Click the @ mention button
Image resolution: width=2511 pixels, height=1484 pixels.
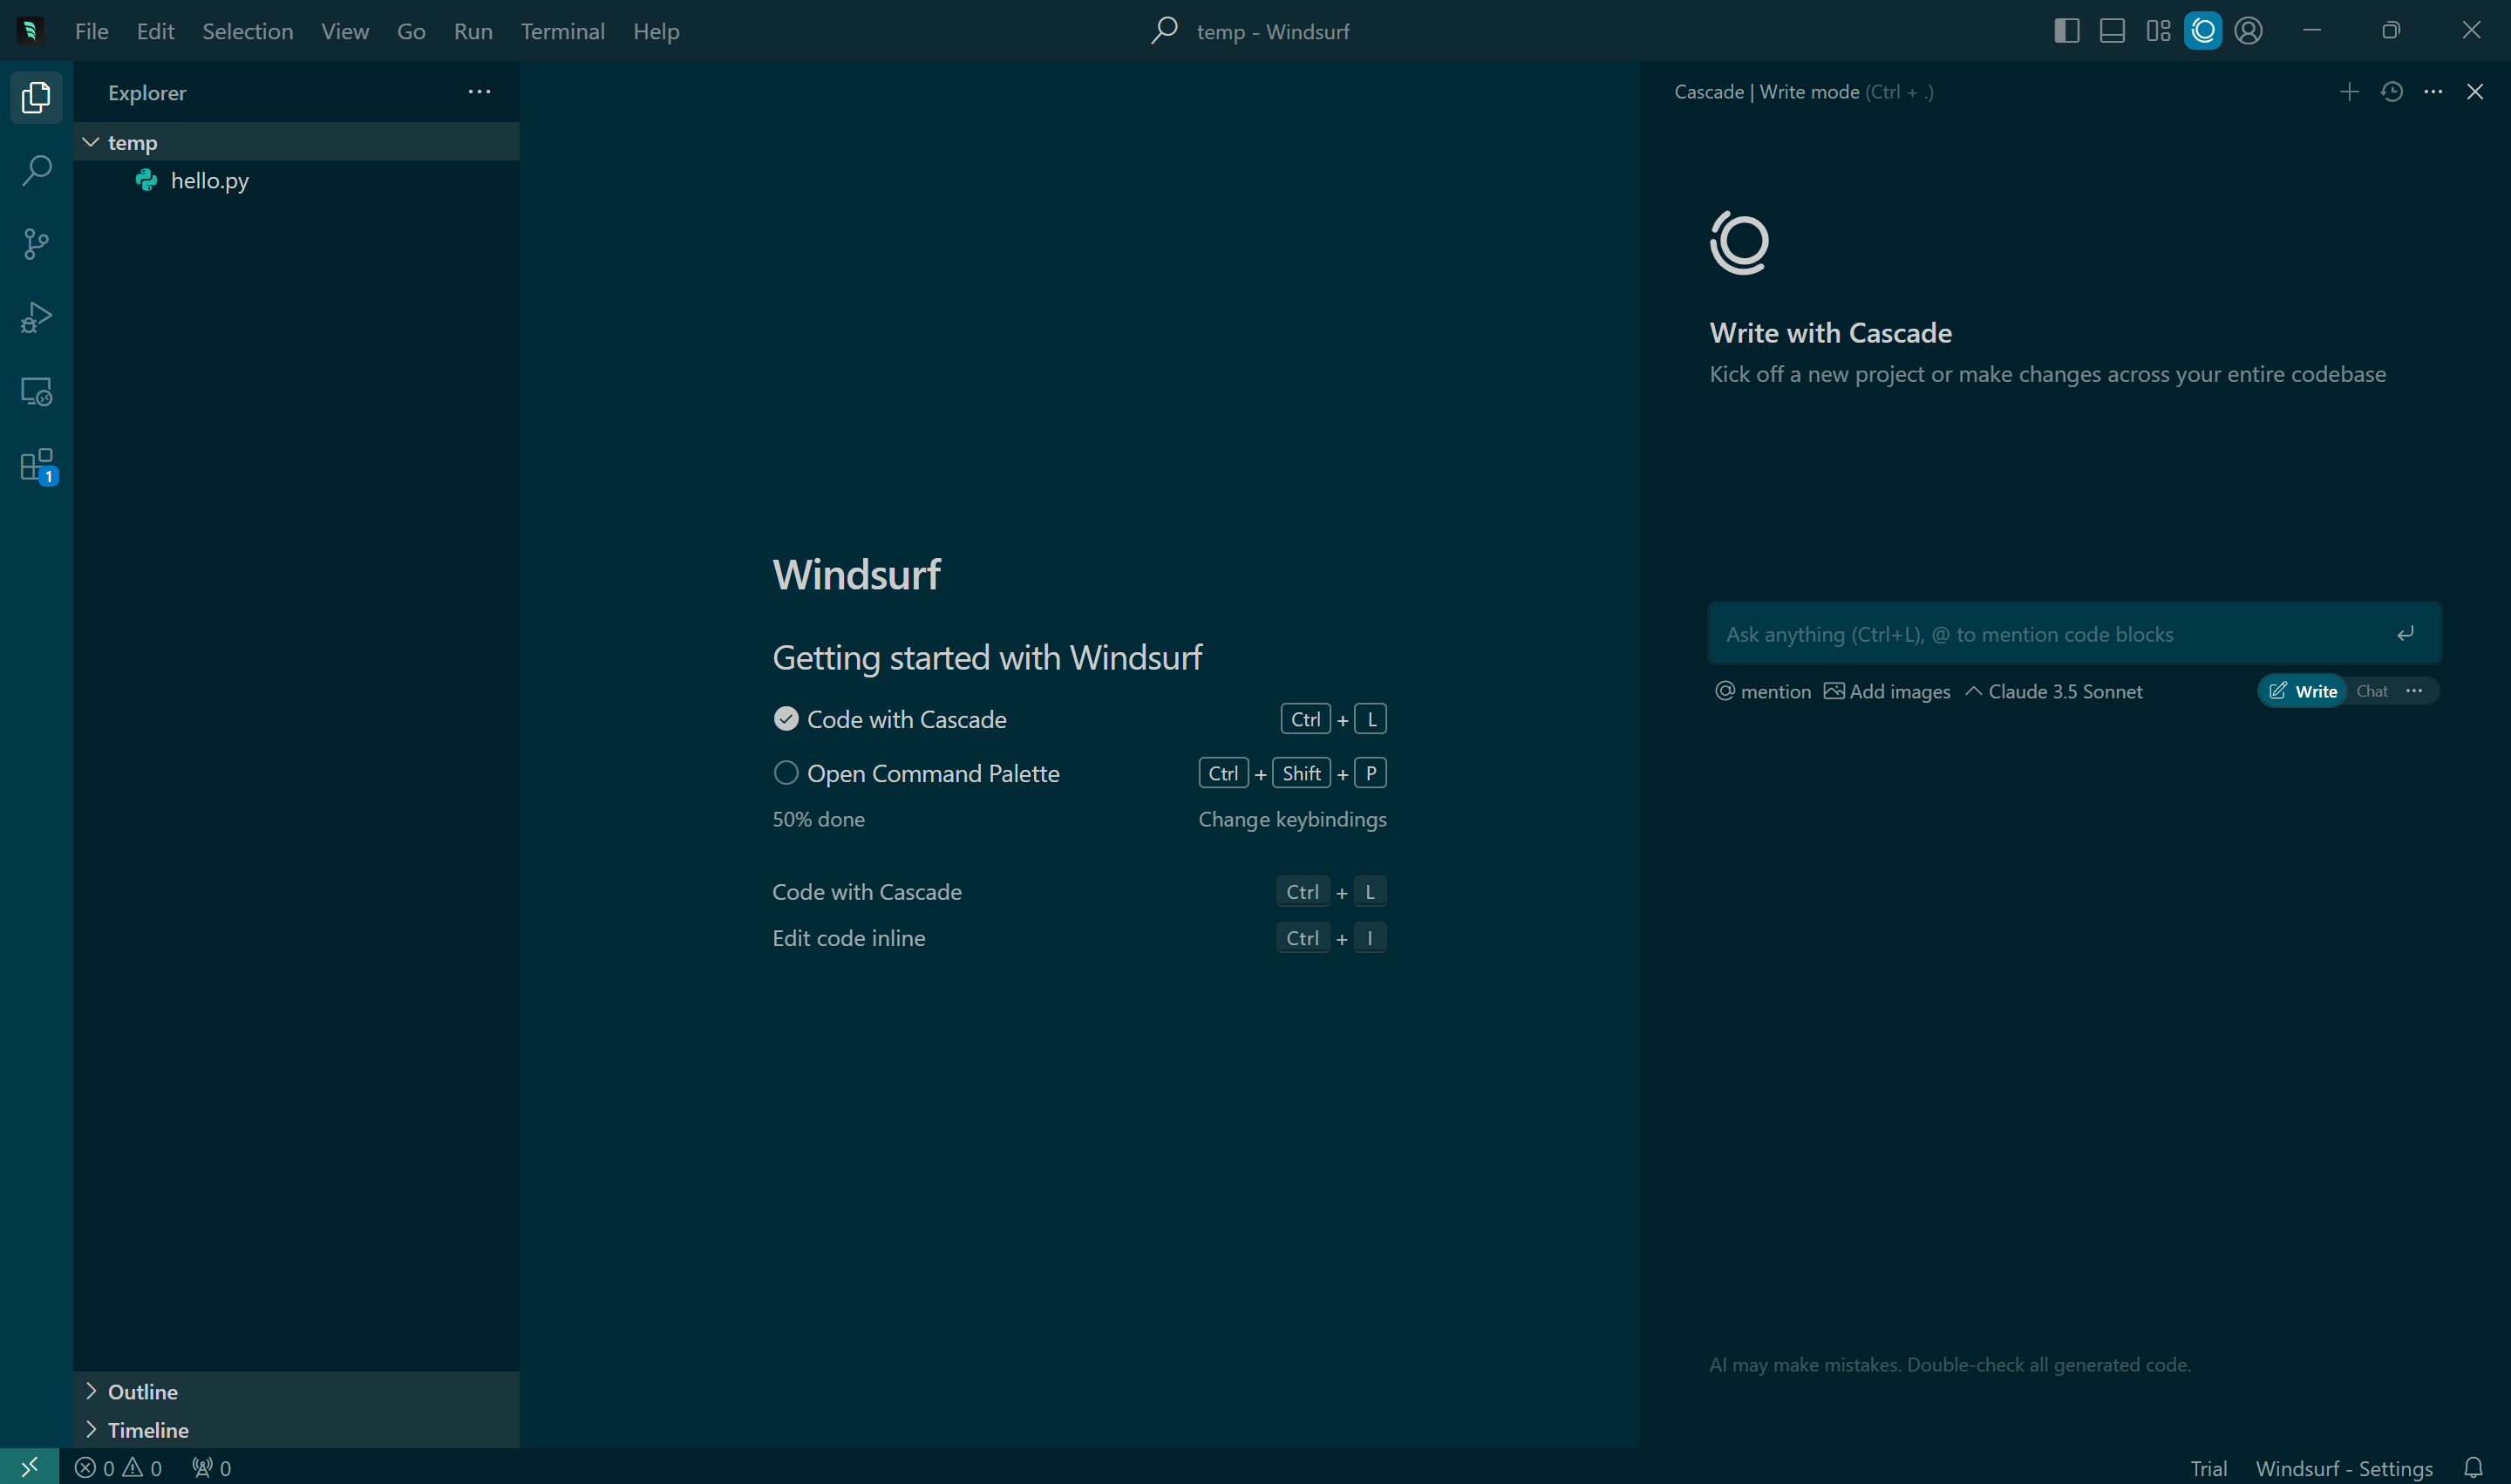pyautogui.click(x=1763, y=691)
